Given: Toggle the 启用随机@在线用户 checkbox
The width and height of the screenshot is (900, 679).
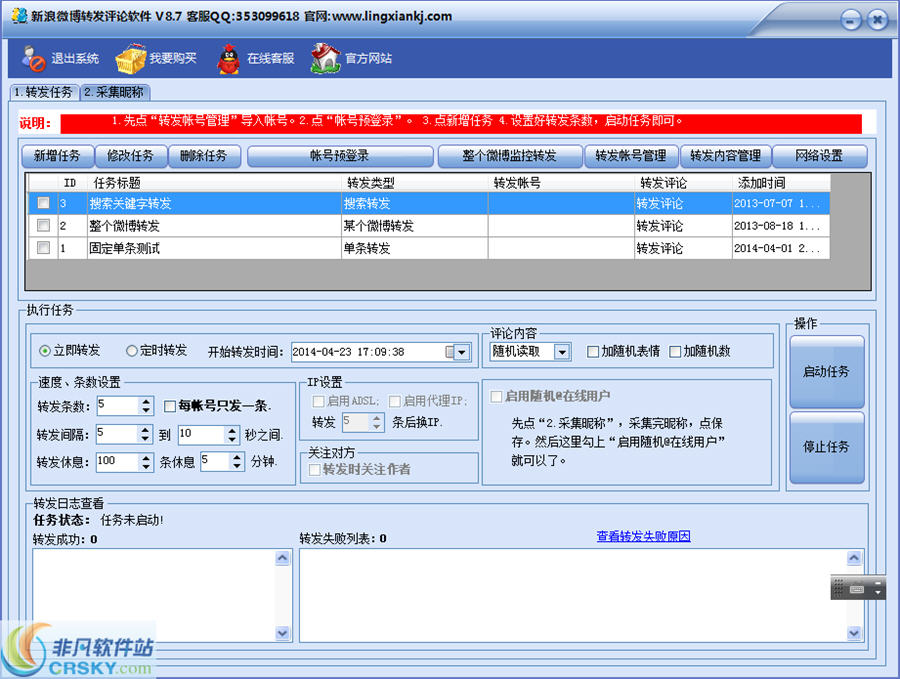Looking at the screenshot, I should point(496,396).
